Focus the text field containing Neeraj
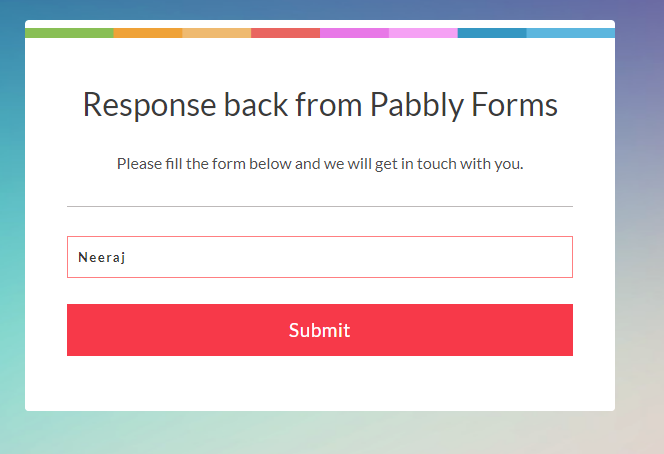 pyautogui.click(x=320, y=257)
